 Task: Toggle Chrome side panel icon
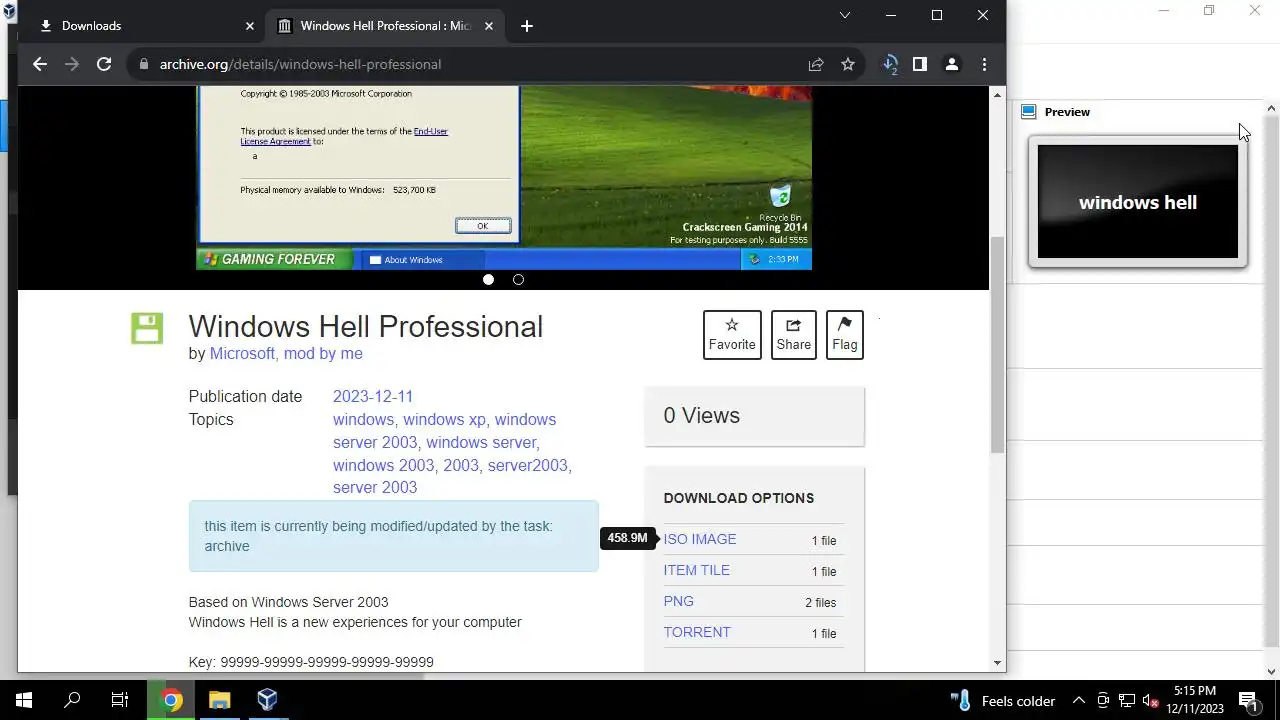click(920, 64)
